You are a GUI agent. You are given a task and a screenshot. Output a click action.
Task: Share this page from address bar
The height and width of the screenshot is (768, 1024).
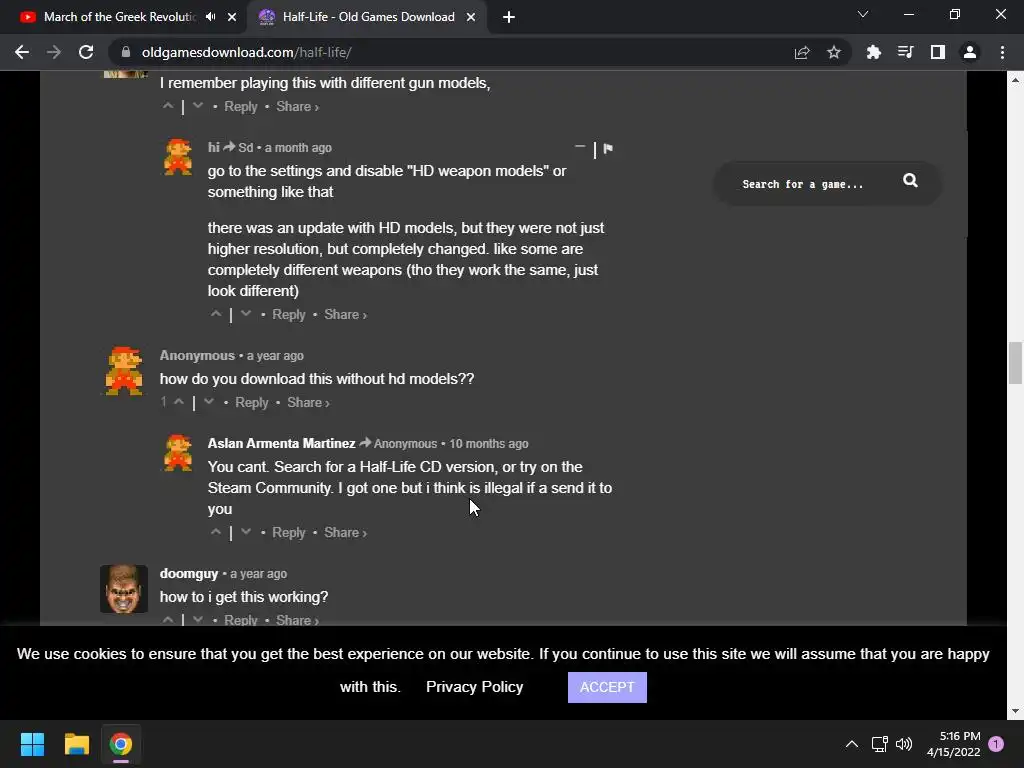tap(802, 52)
